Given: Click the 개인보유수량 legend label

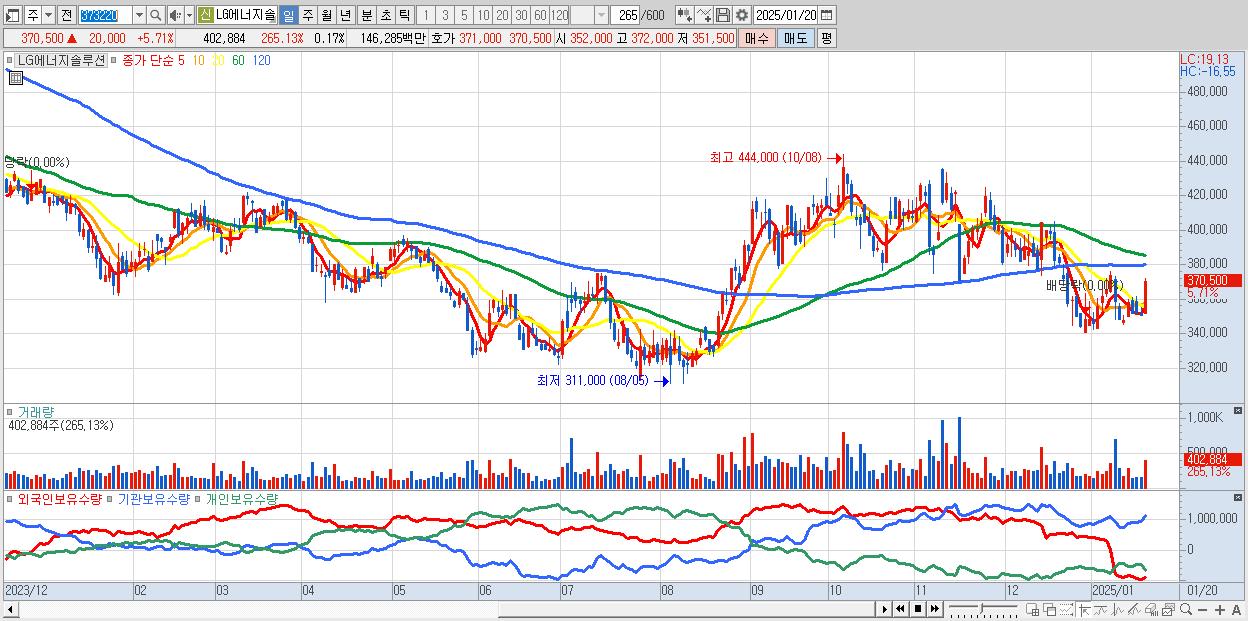Looking at the screenshot, I should 241,498.
